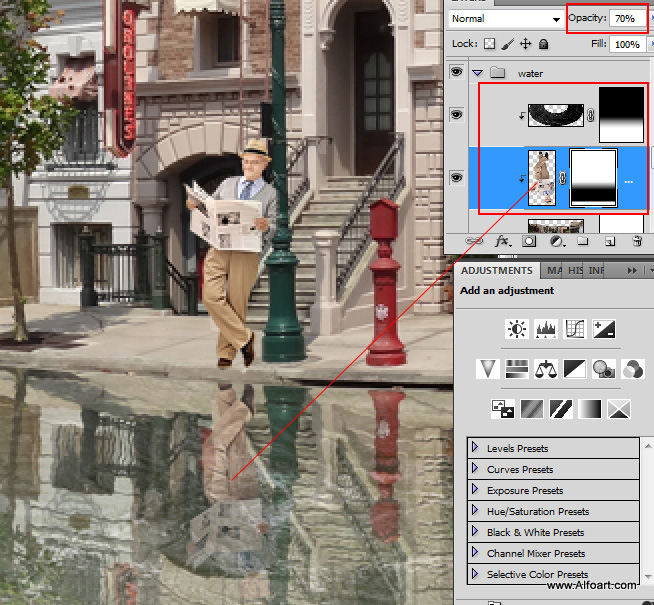Screen dimensions: 654x605
Task: Select the ripple layer gradient mask thumbnail
Action: tap(621, 115)
